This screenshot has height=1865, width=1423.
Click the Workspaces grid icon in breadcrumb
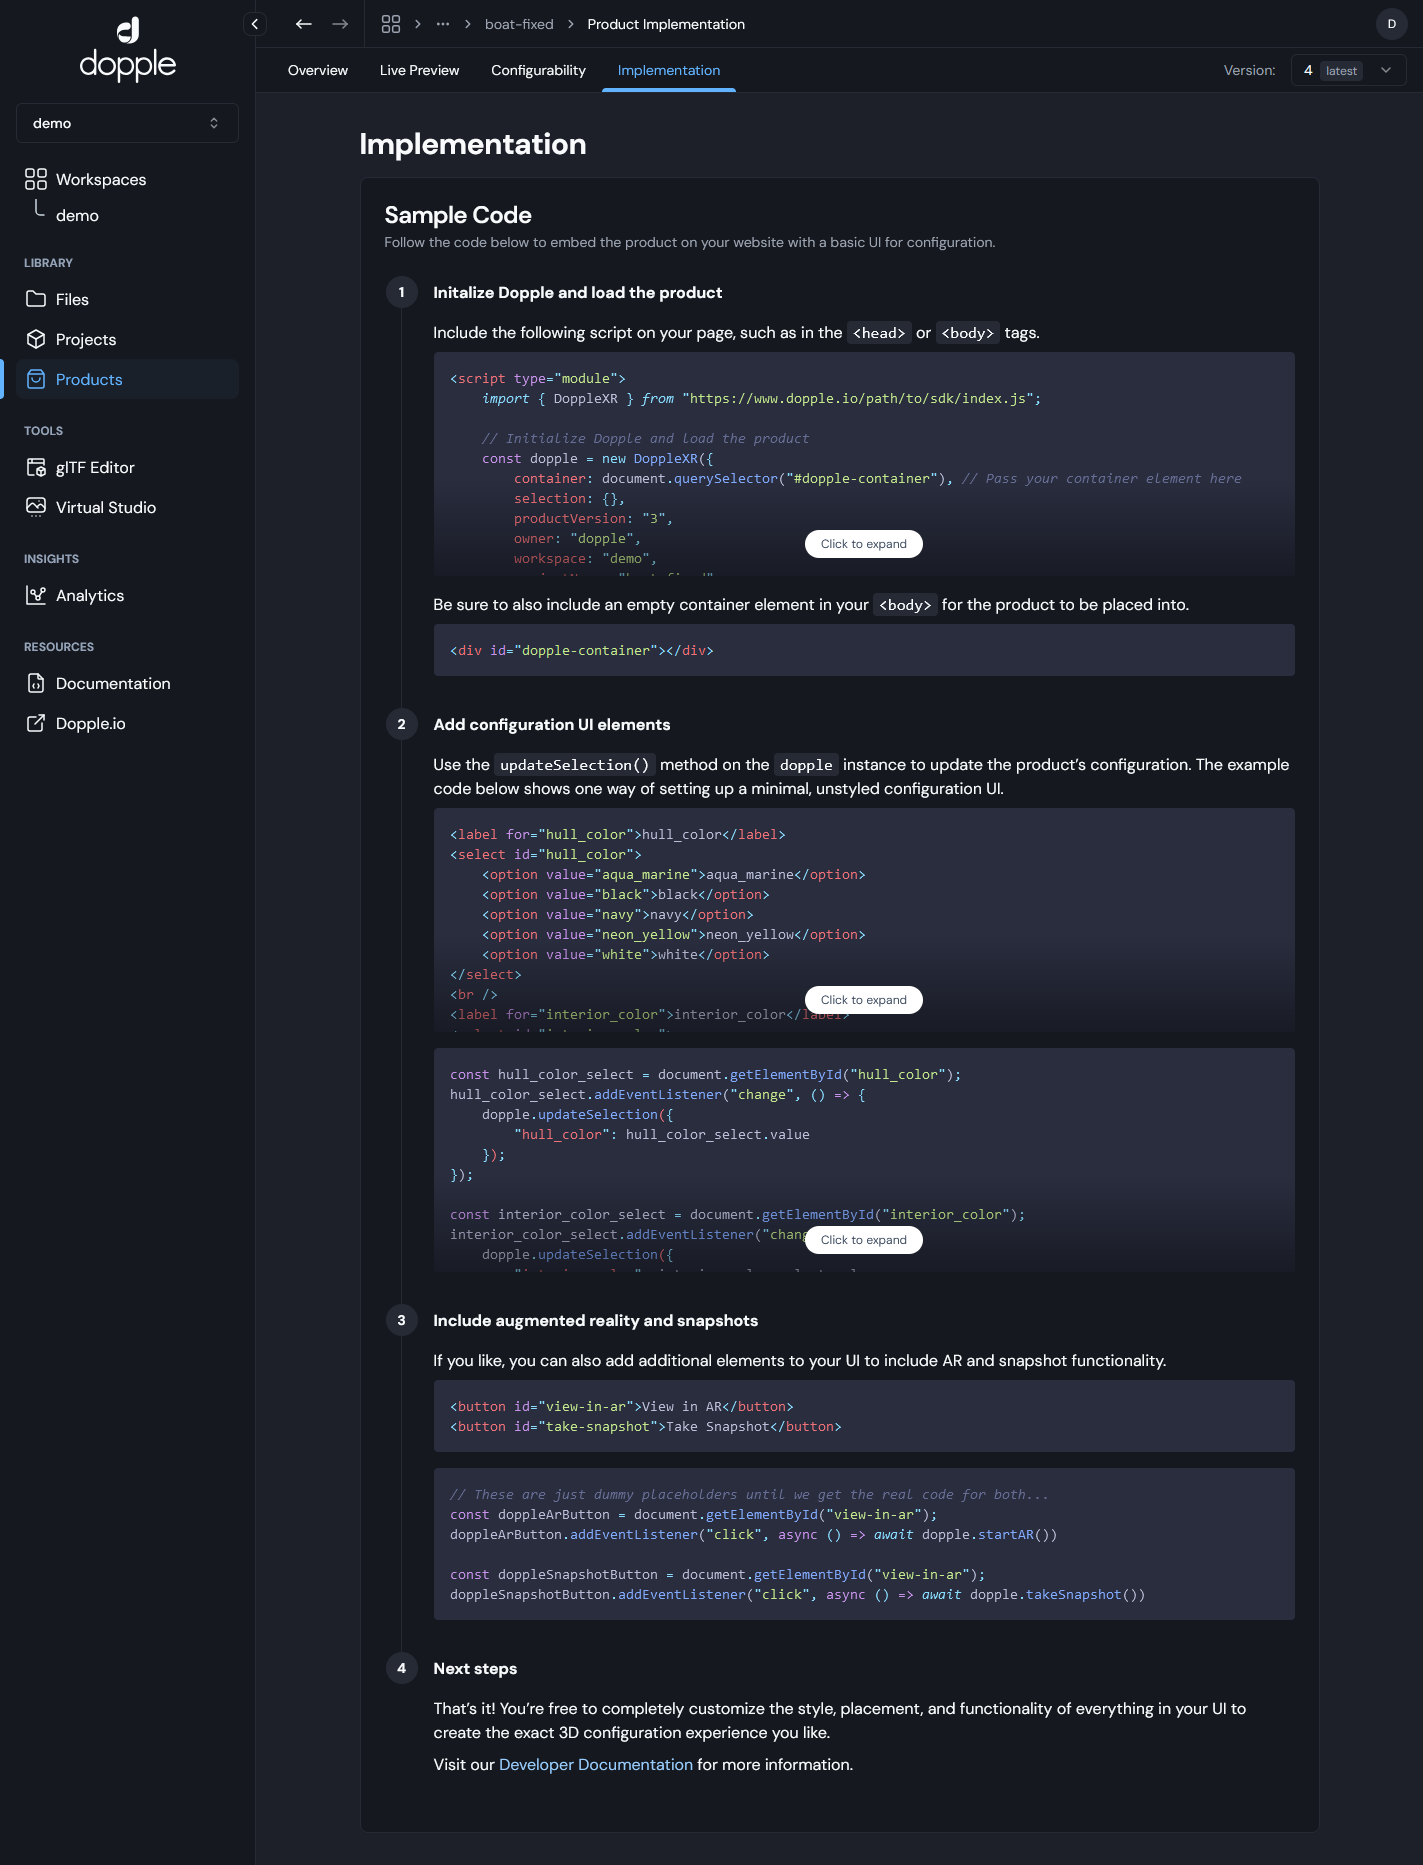pos(391,24)
